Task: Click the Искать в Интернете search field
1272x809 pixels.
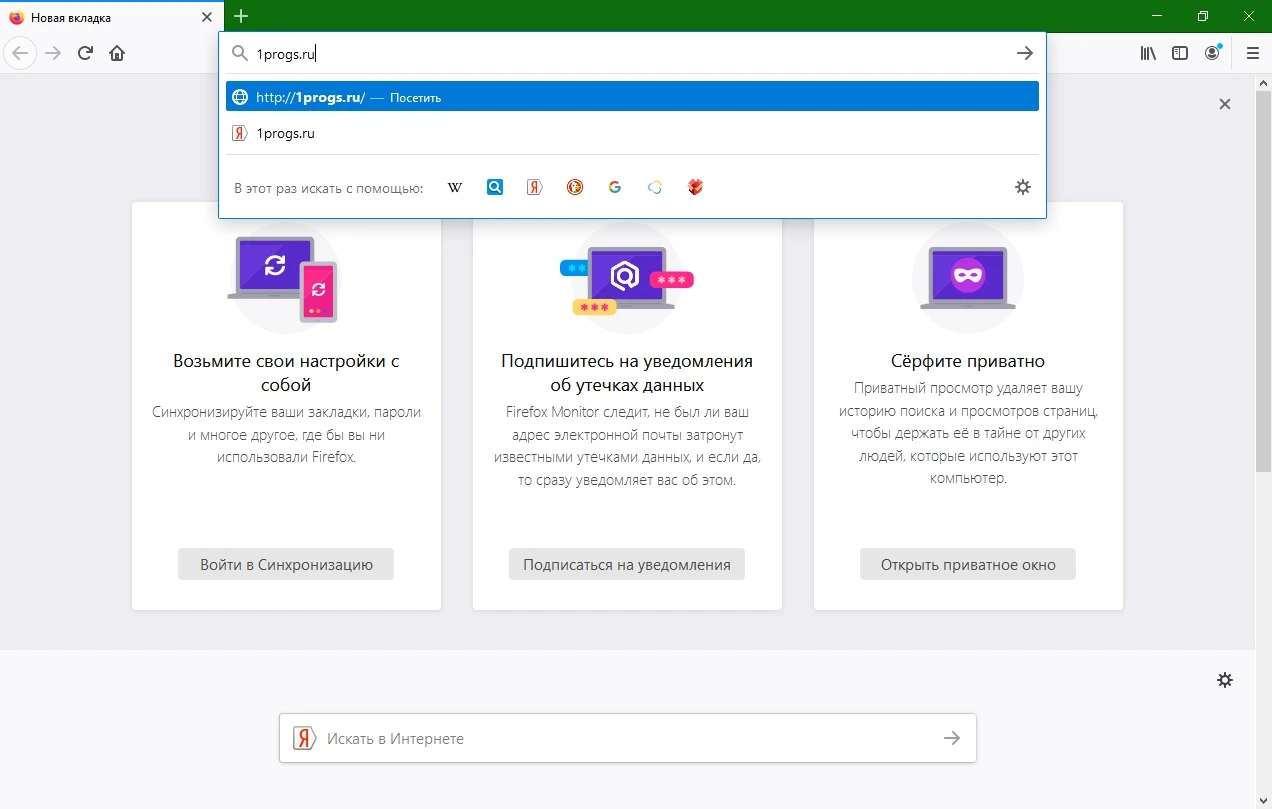Action: tap(627, 738)
